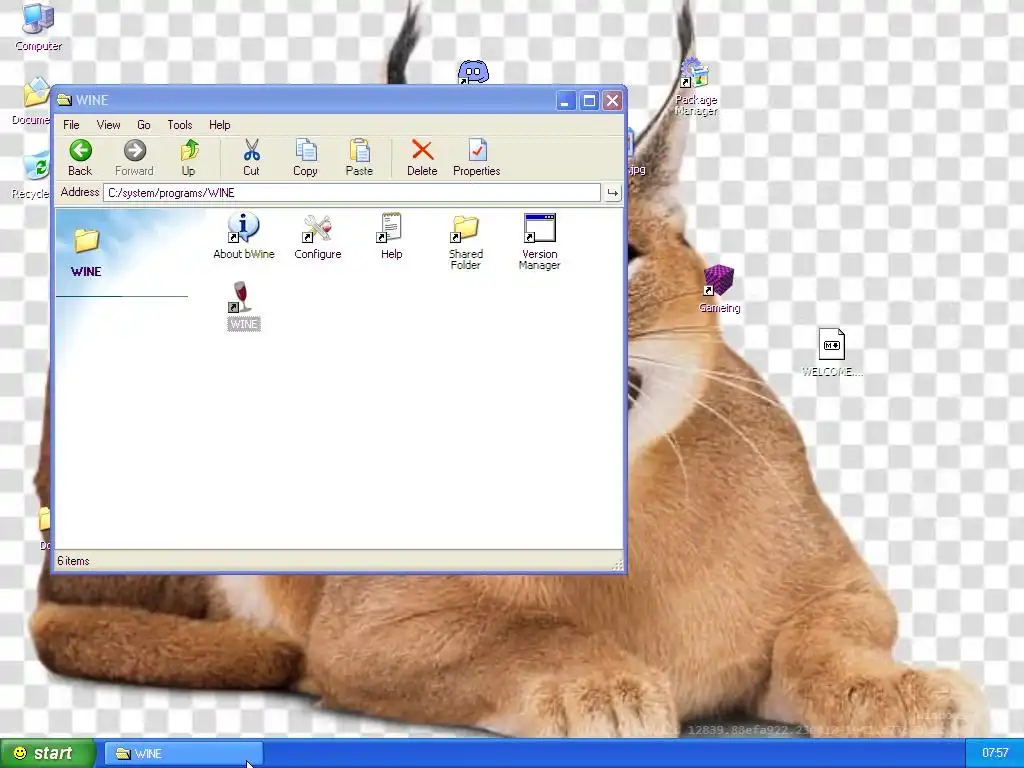
Task: Open the Tools menu
Action: (x=180, y=125)
